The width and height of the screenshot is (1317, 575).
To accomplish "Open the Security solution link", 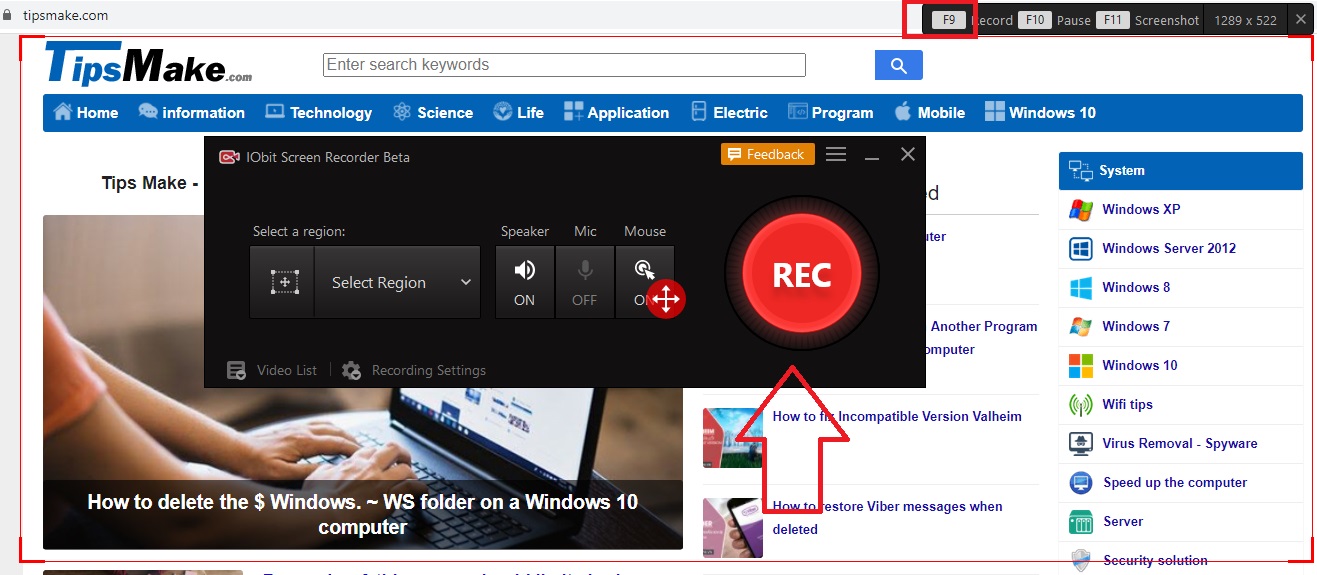I will 1155,560.
